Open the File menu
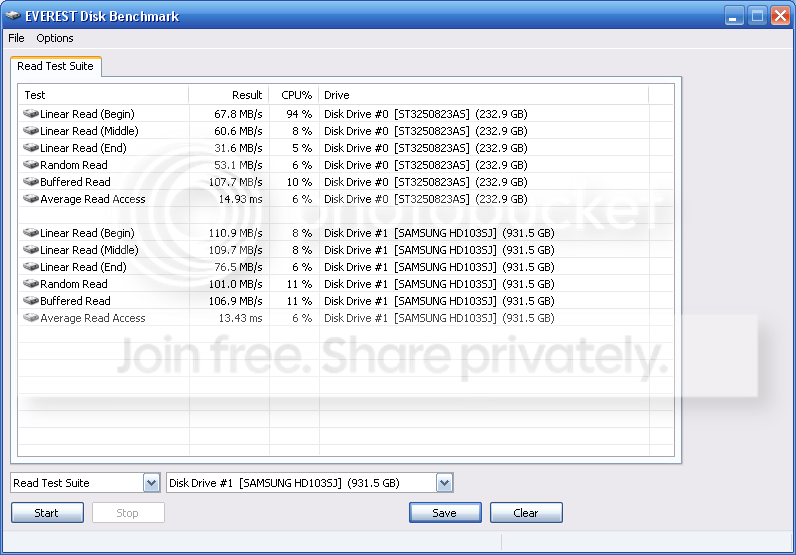The height and width of the screenshot is (555, 796). point(16,38)
